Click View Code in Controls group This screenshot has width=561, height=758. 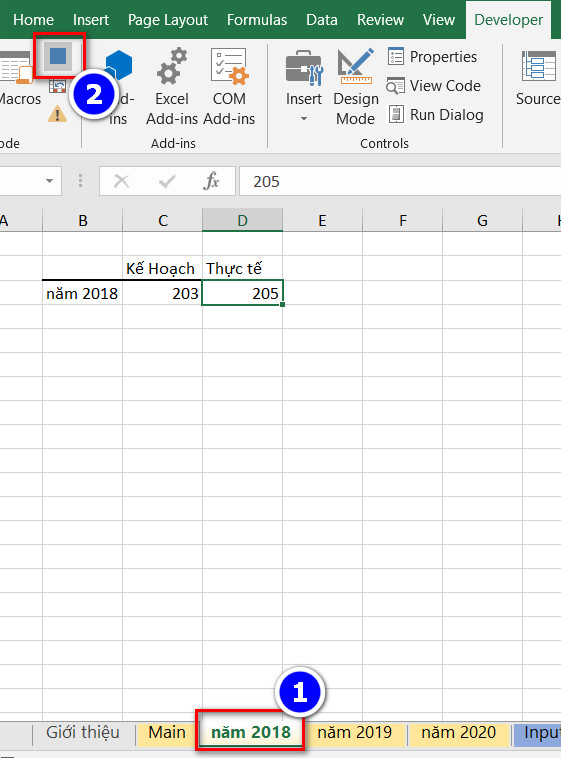(x=434, y=86)
